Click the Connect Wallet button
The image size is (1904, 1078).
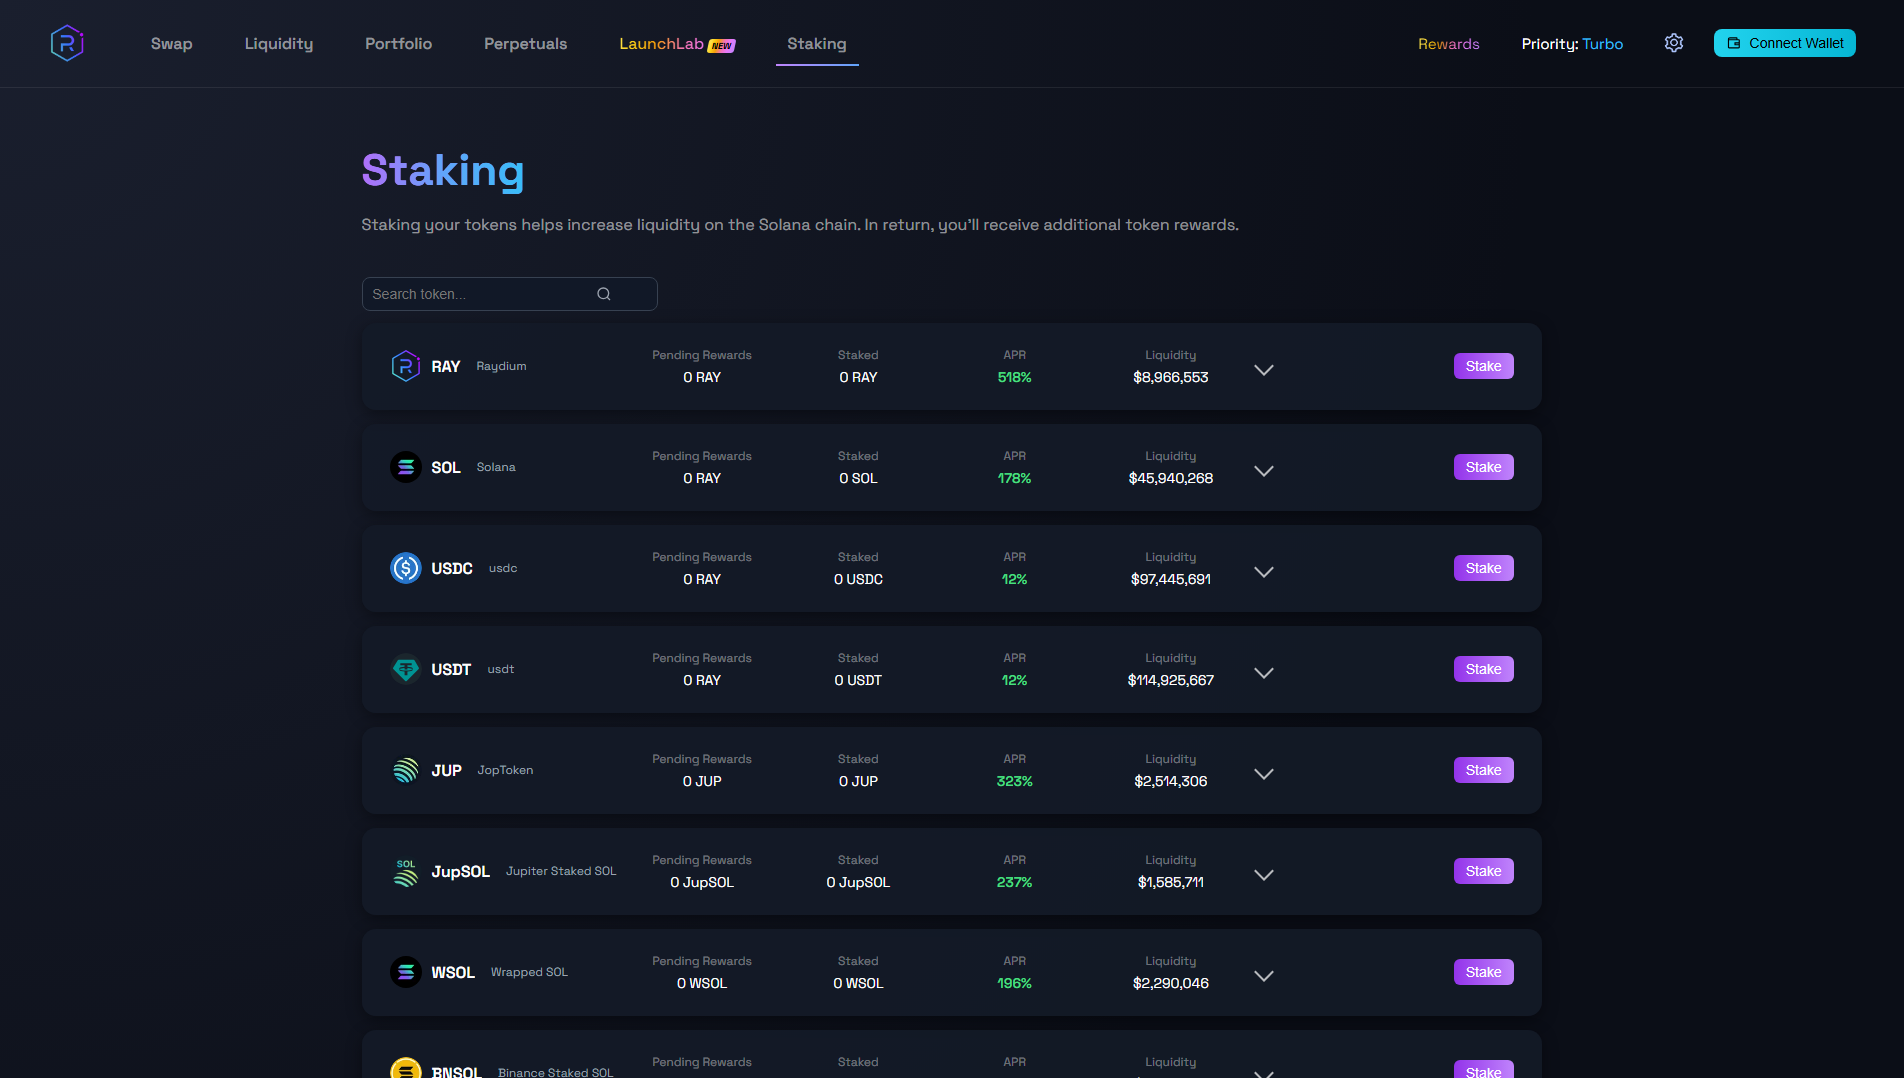pyautogui.click(x=1784, y=43)
